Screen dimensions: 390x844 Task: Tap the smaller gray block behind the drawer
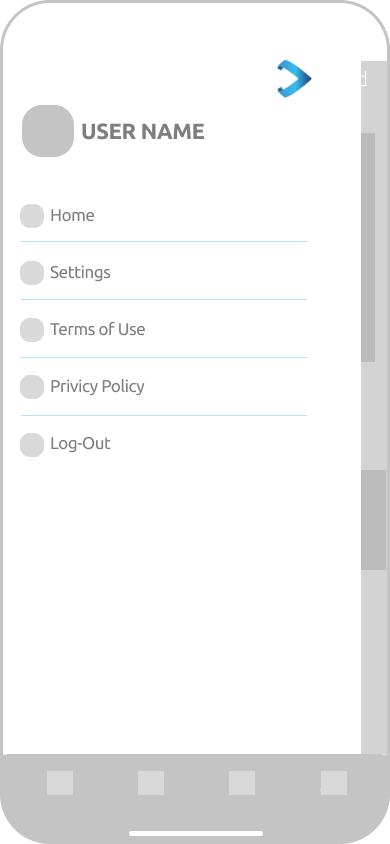(373, 520)
